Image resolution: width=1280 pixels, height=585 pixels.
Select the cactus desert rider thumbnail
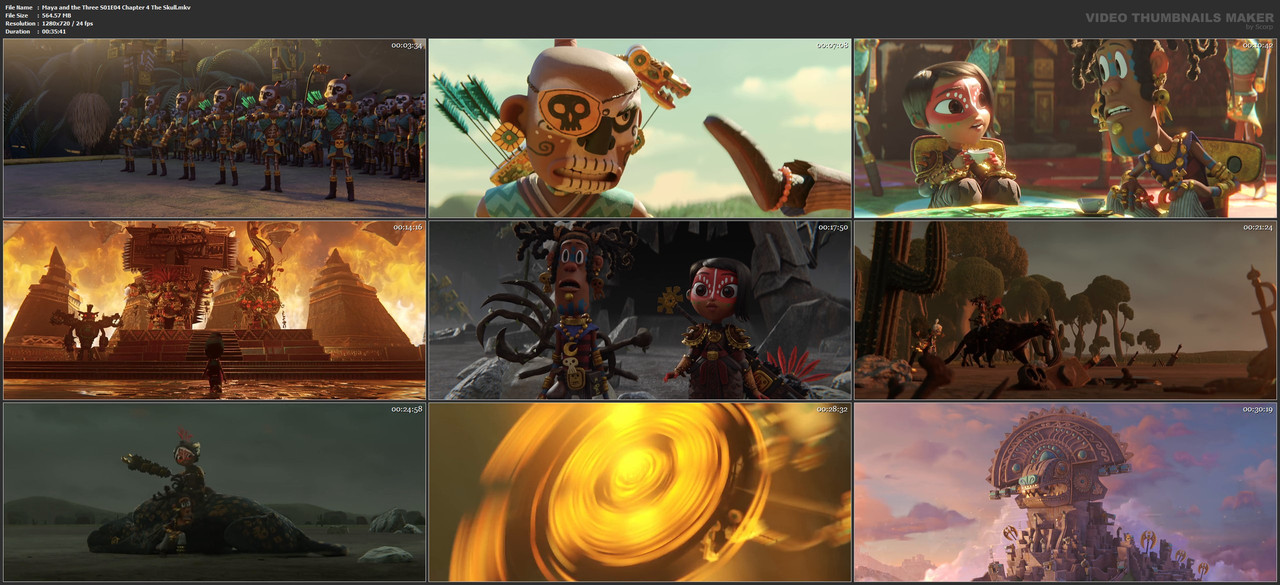pos(1065,310)
